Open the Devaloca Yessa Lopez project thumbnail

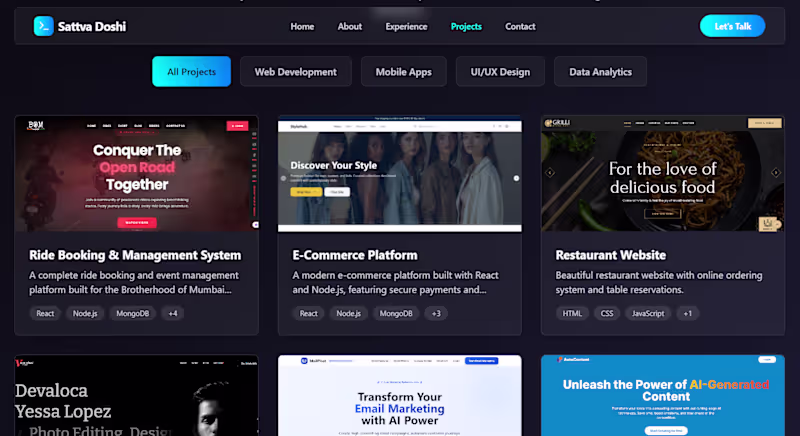(137, 396)
